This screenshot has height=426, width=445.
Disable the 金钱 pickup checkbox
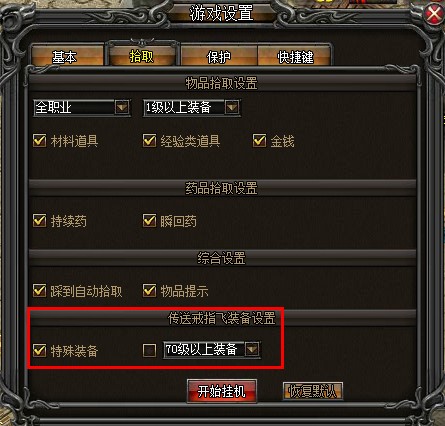coord(259,141)
